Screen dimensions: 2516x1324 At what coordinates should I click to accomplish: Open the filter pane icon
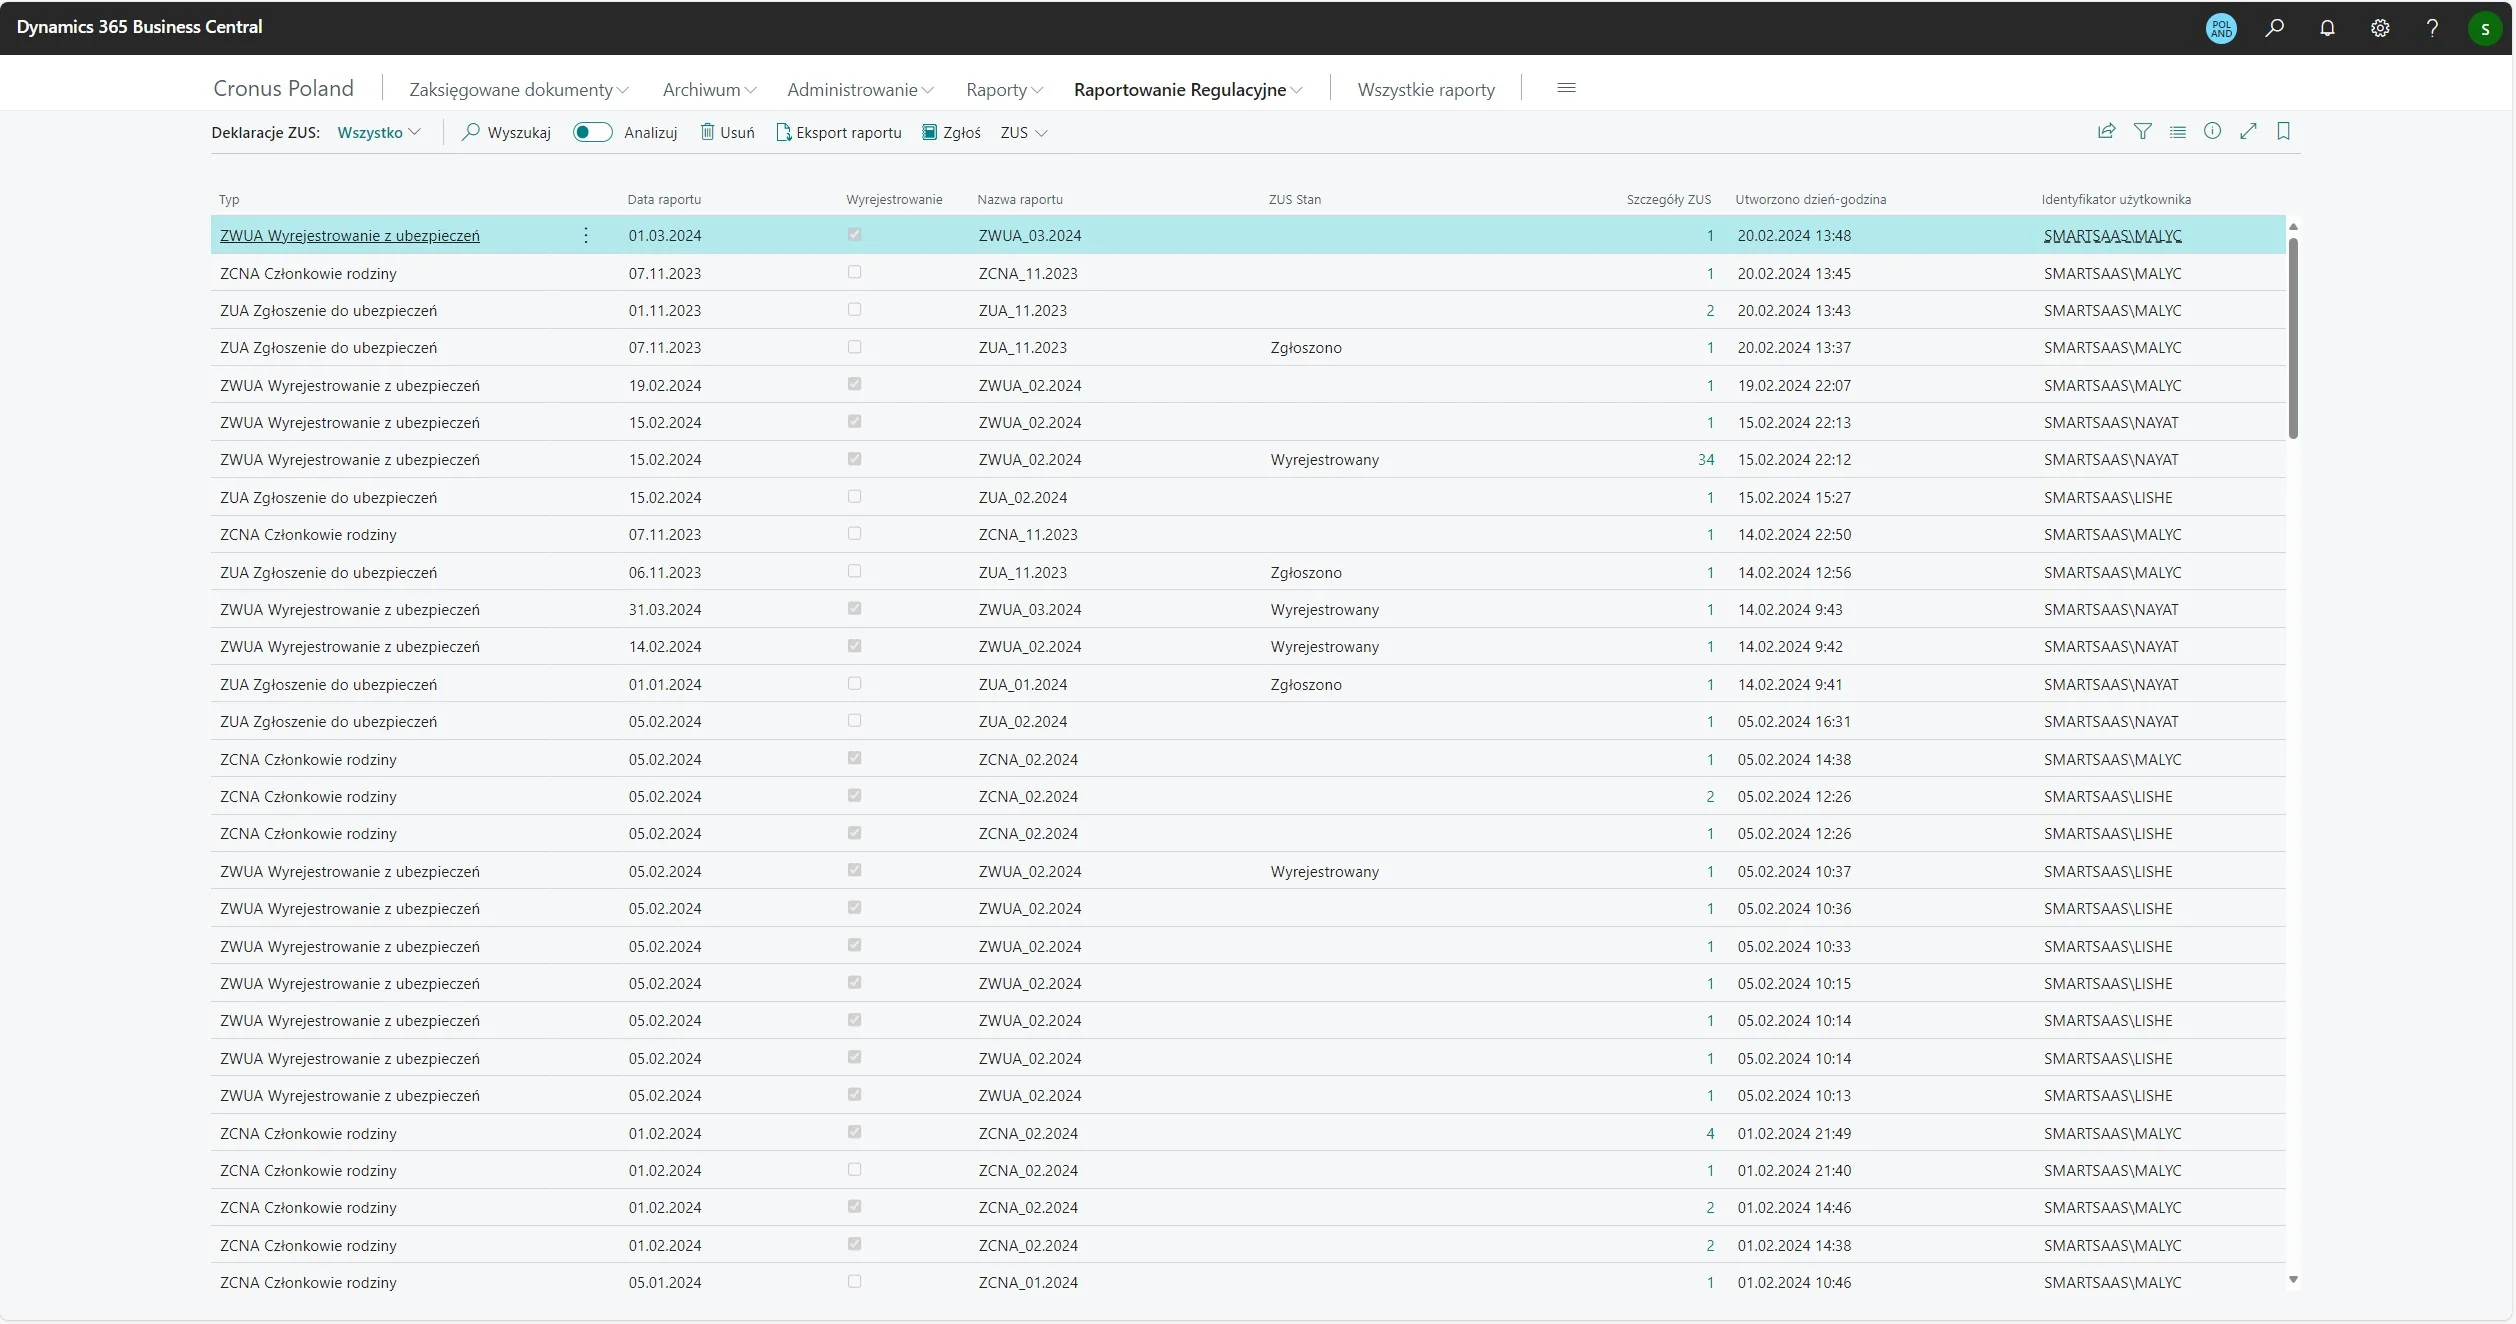[2142, 131]
